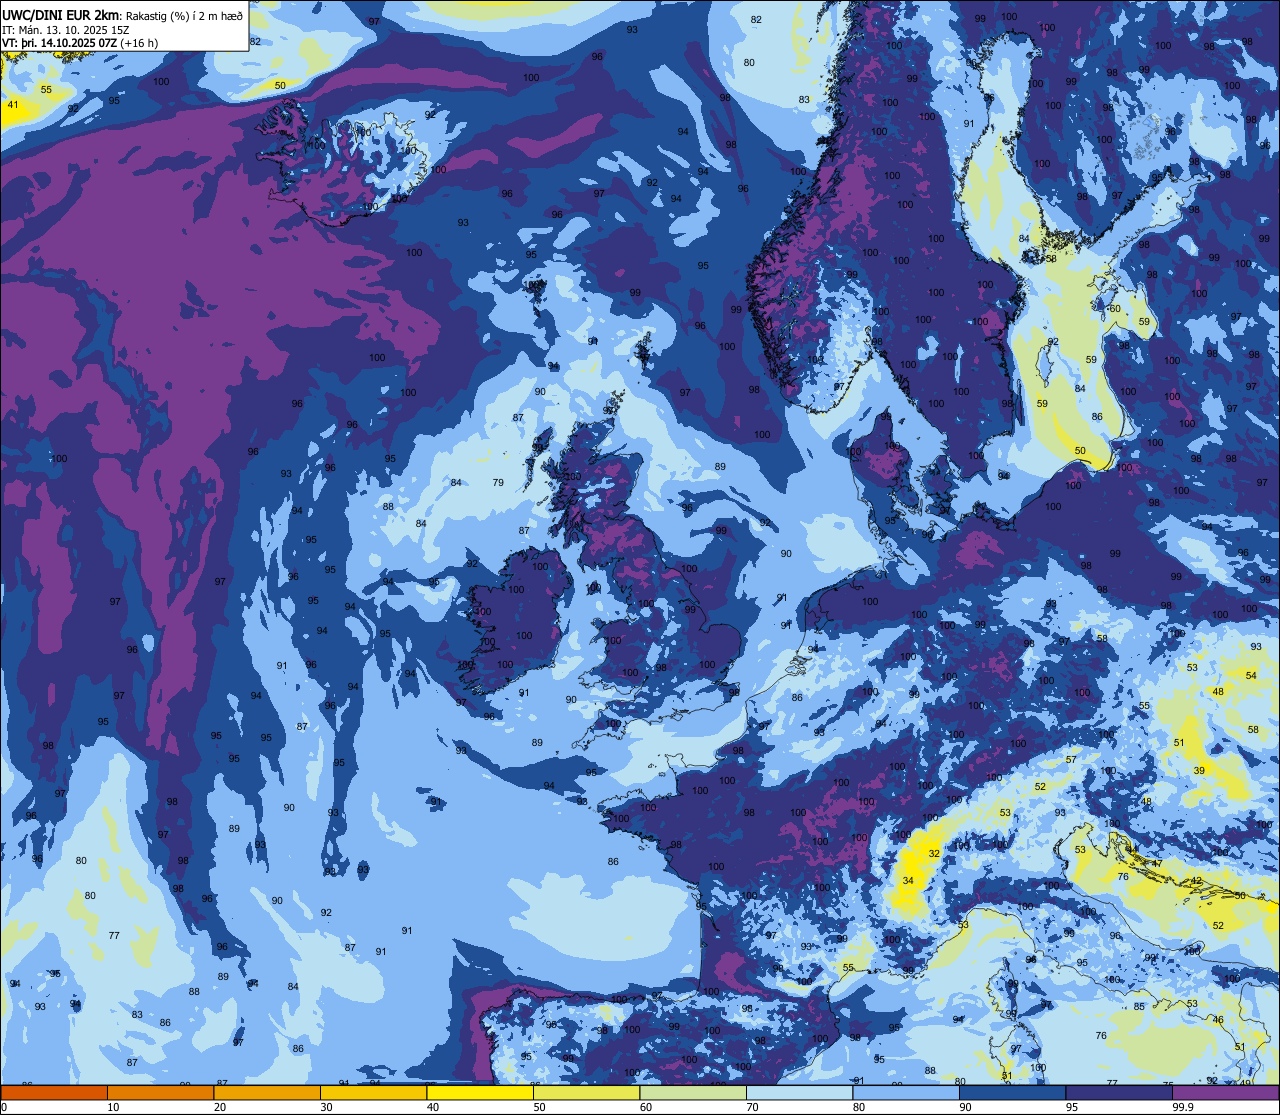Click the humidity value '54' on the map
This screenshot has width=1280, height=1115.
coord(1251,676)
